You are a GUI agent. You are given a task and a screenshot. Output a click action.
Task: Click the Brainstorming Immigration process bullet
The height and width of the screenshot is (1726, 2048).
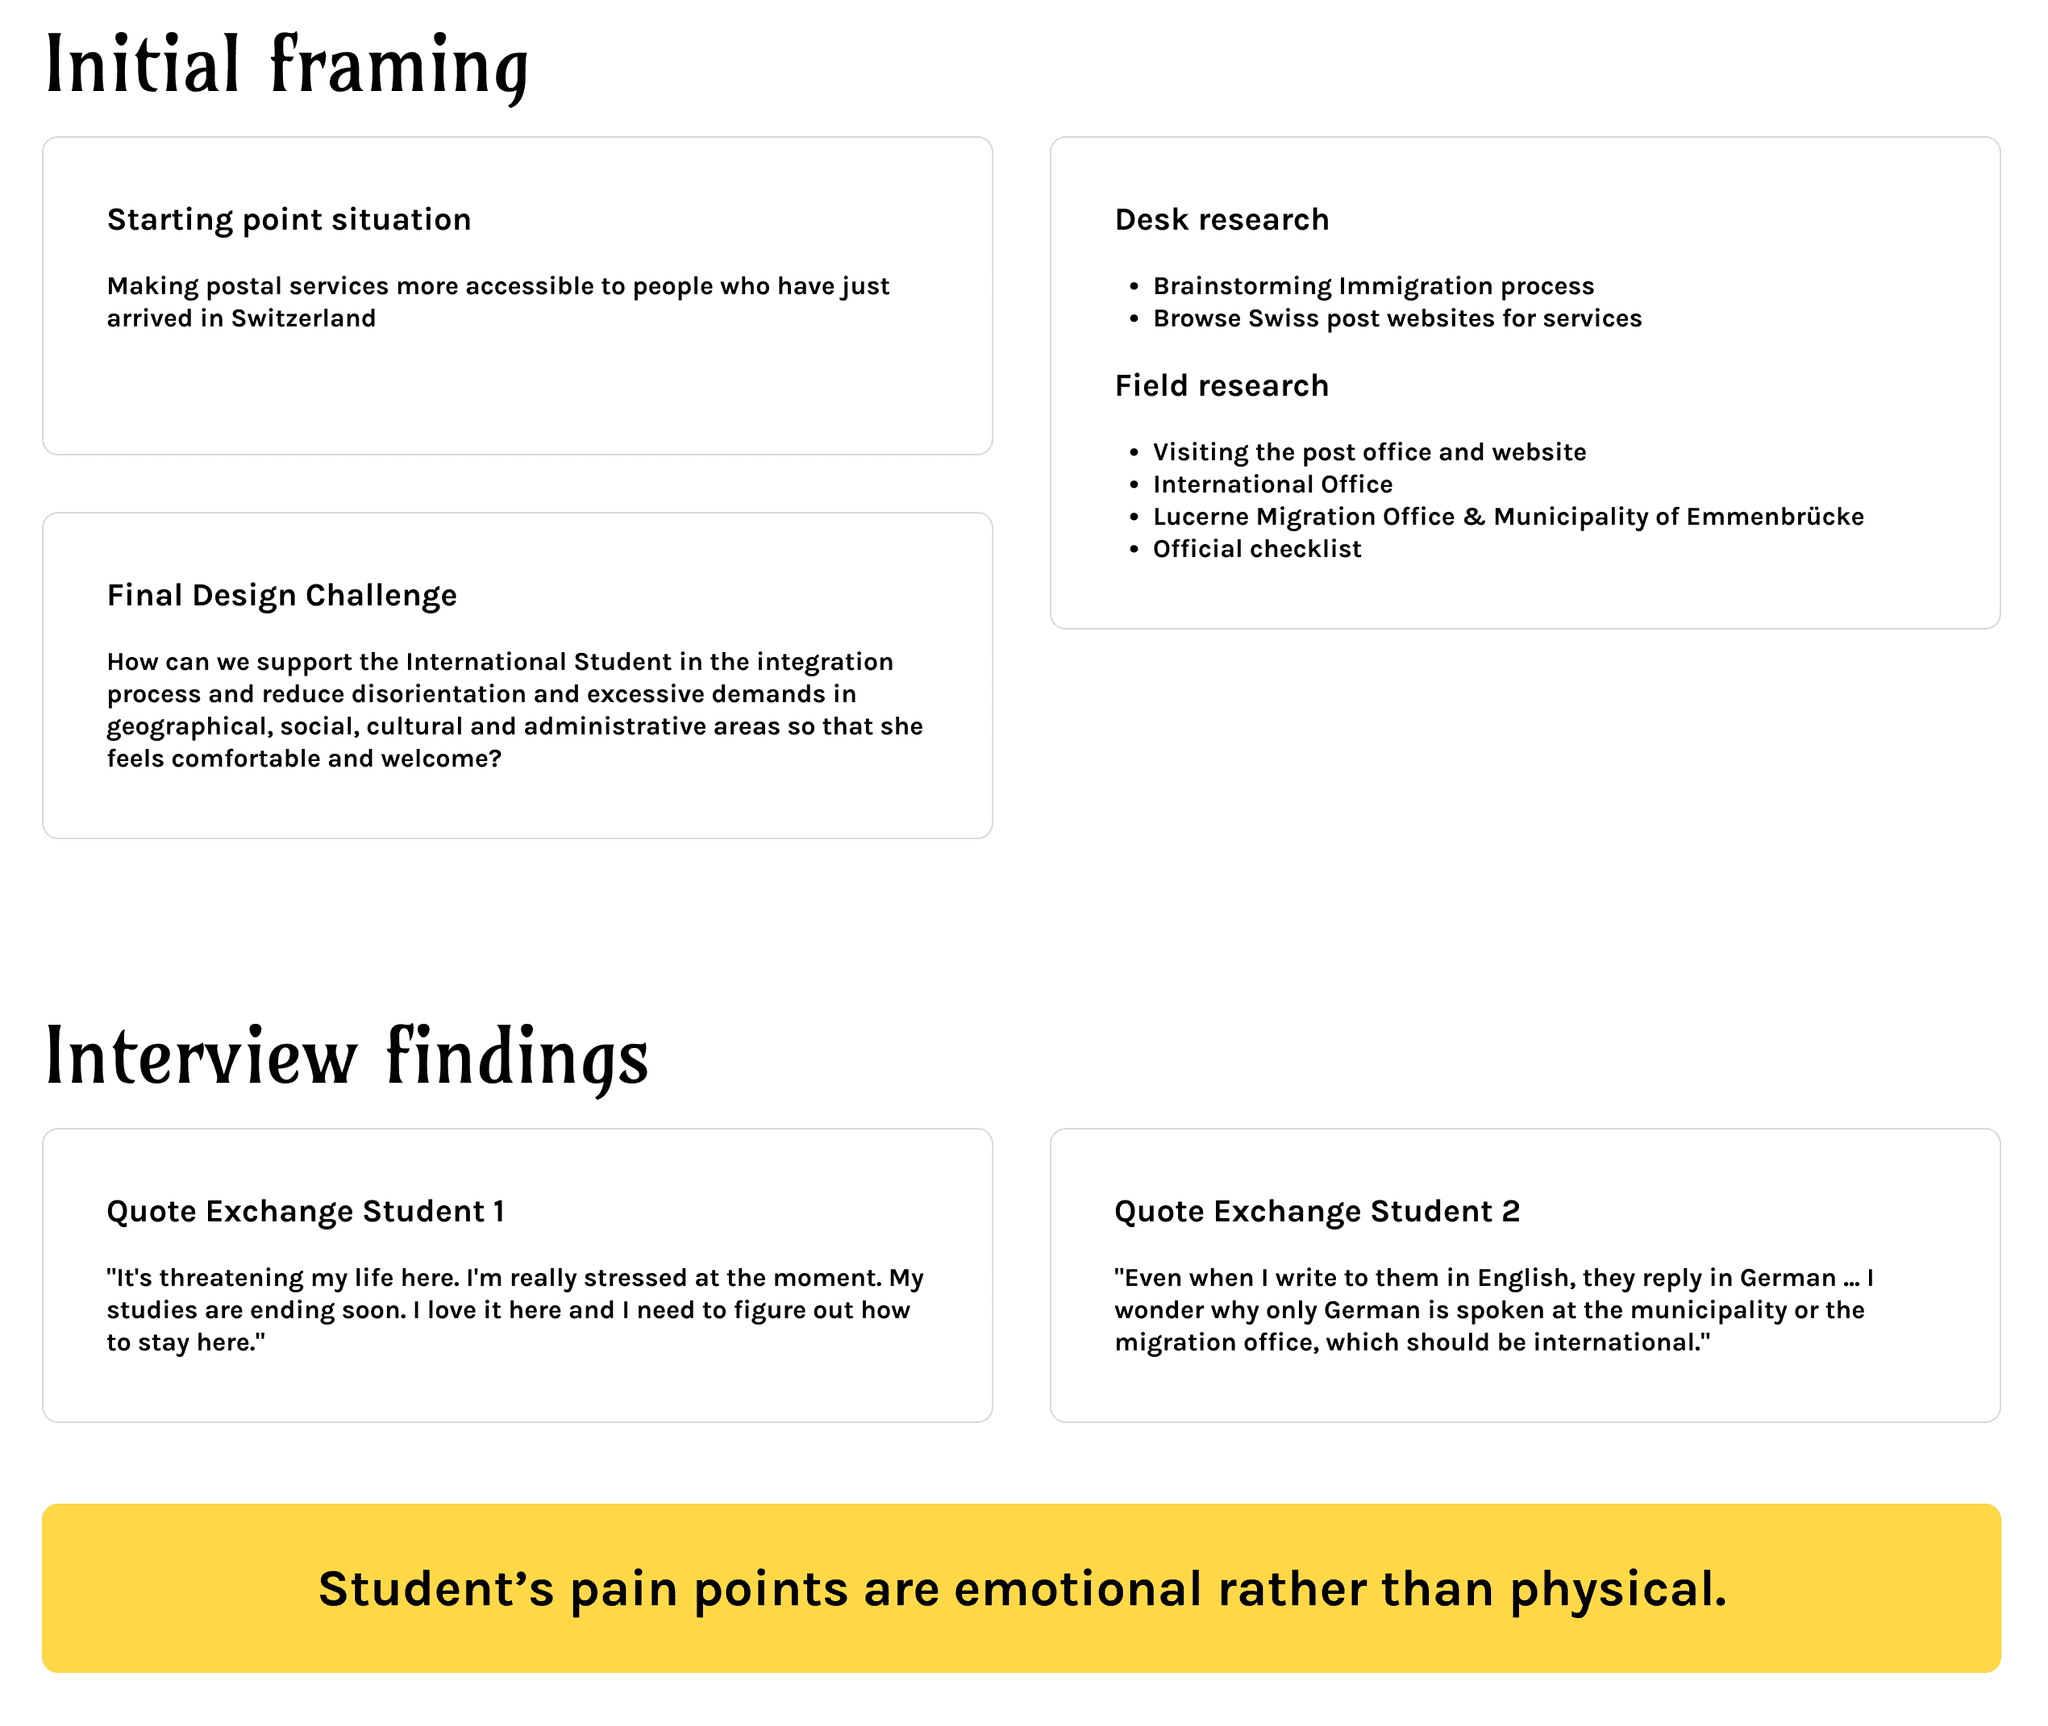[x=1373, y=286]
